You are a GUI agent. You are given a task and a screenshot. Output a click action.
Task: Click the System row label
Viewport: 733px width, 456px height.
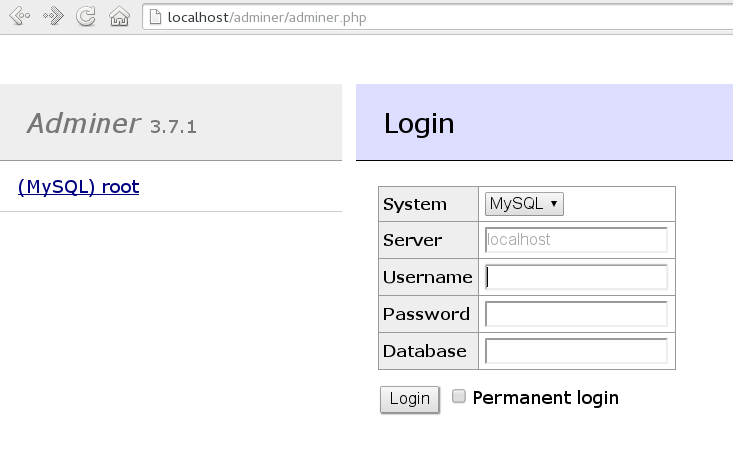click(x=414, y=204)
